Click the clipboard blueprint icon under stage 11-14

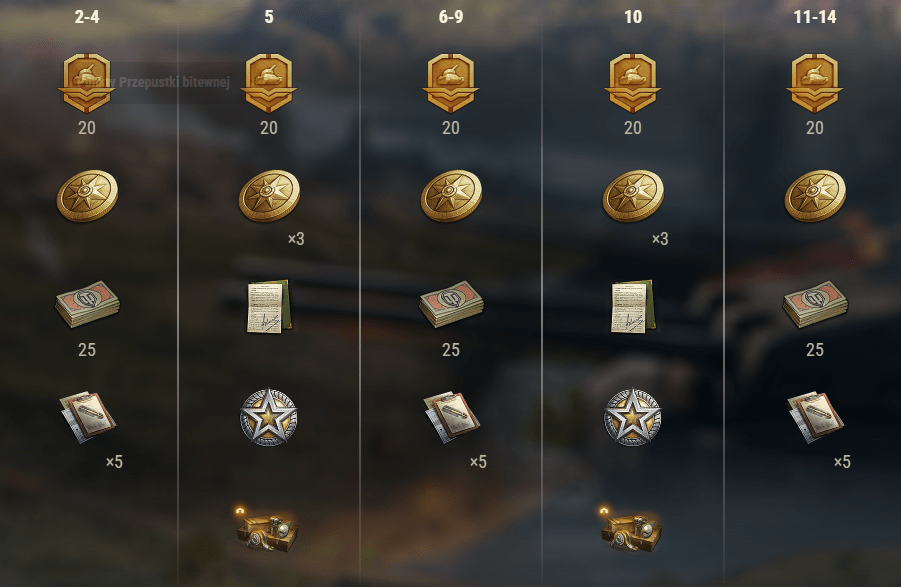[x=815, y=417]
